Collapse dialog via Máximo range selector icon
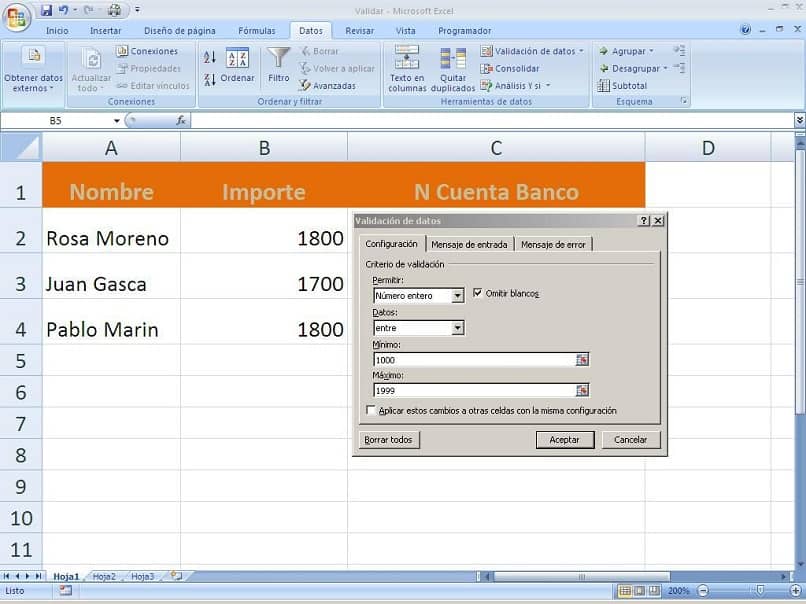Screen dimensions: 806x604 tap(582, 391)
